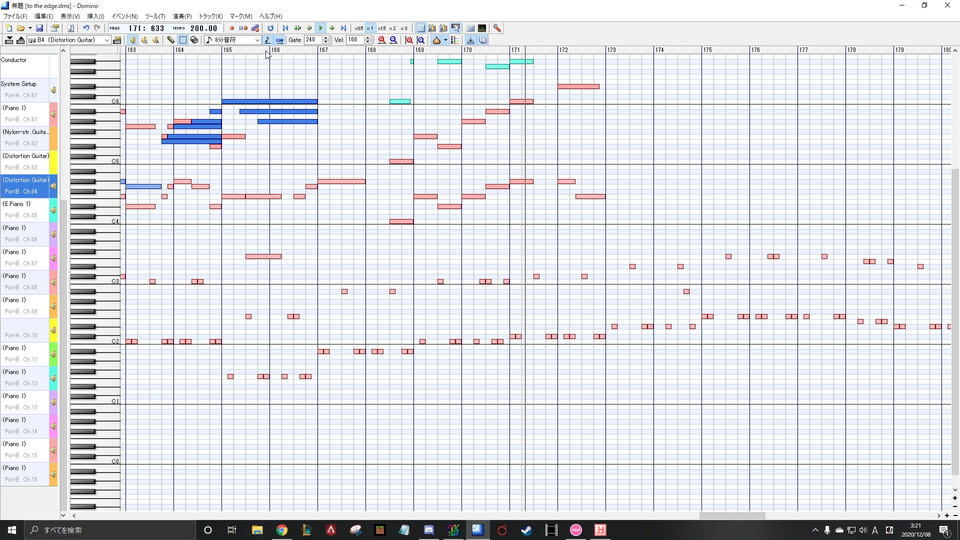Click the piano keyboard icon beside the track selector
The image size is (960, 540).
tap(31, 40)
